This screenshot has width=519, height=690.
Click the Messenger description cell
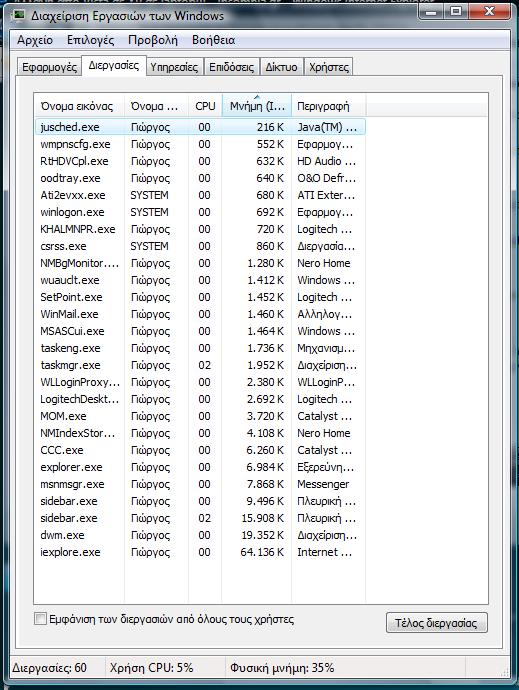pyautogui.click(x=323, y=484)
